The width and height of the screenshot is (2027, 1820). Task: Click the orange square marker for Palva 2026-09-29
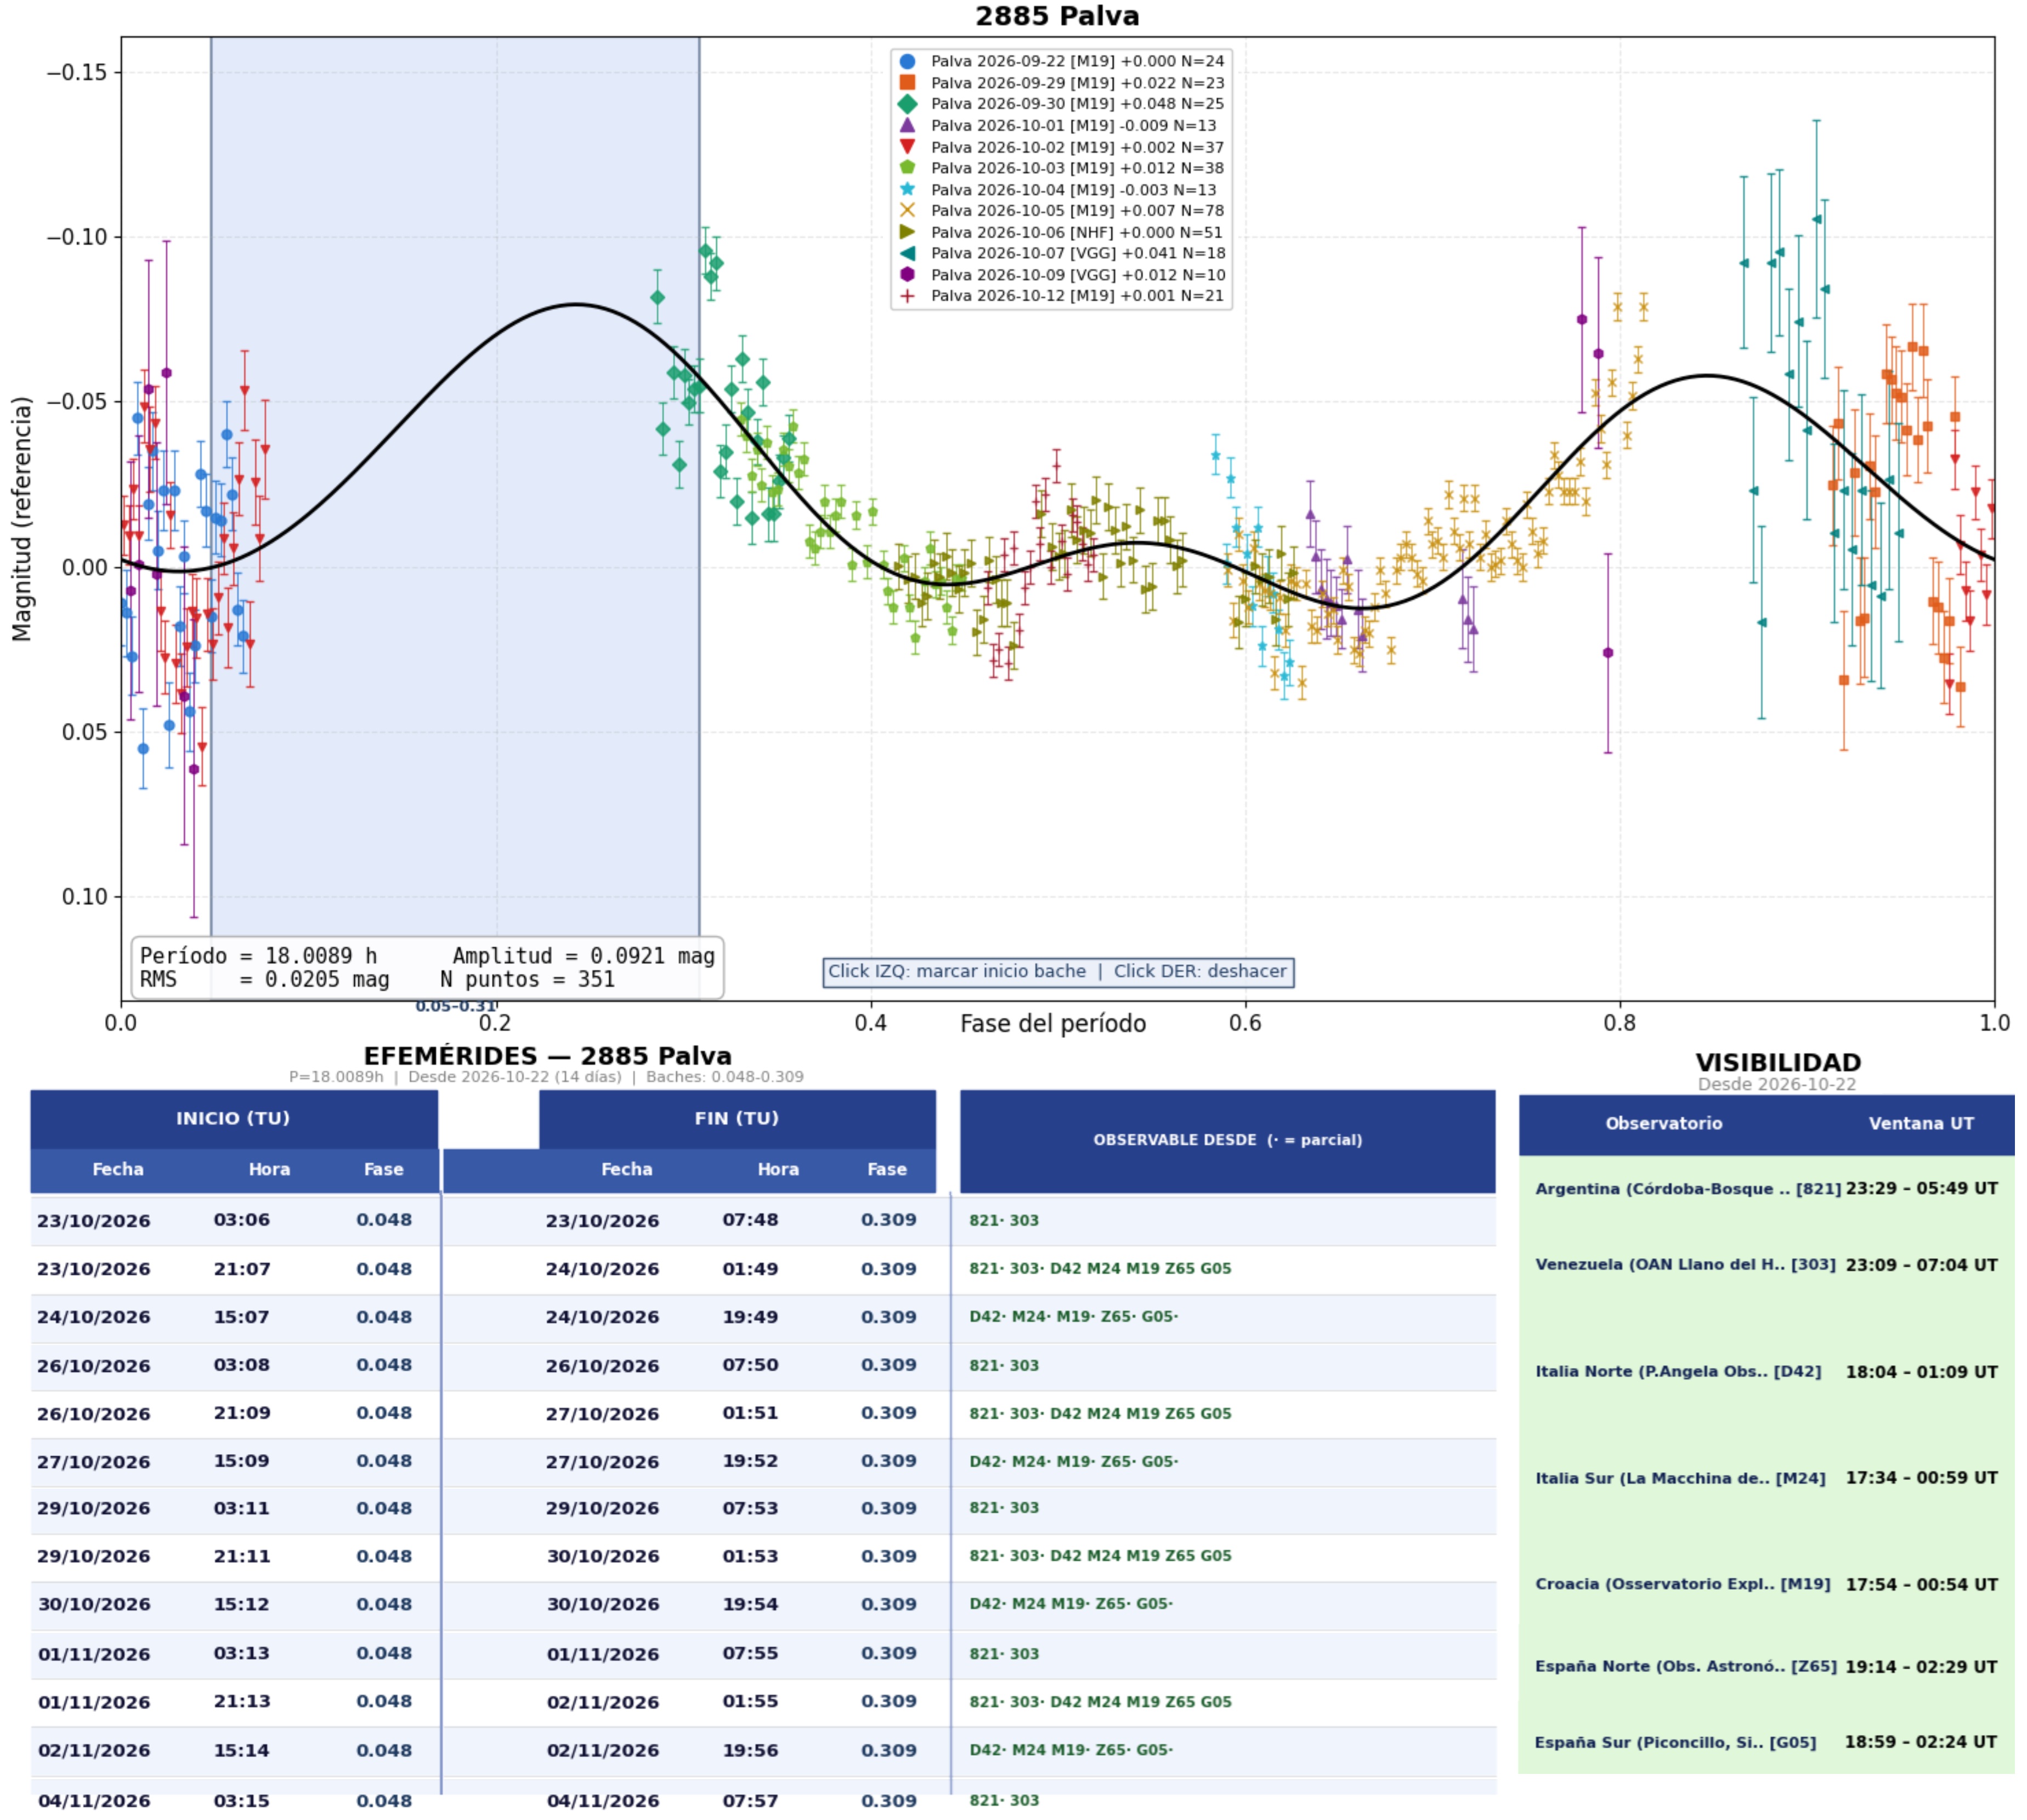[907, 83]
